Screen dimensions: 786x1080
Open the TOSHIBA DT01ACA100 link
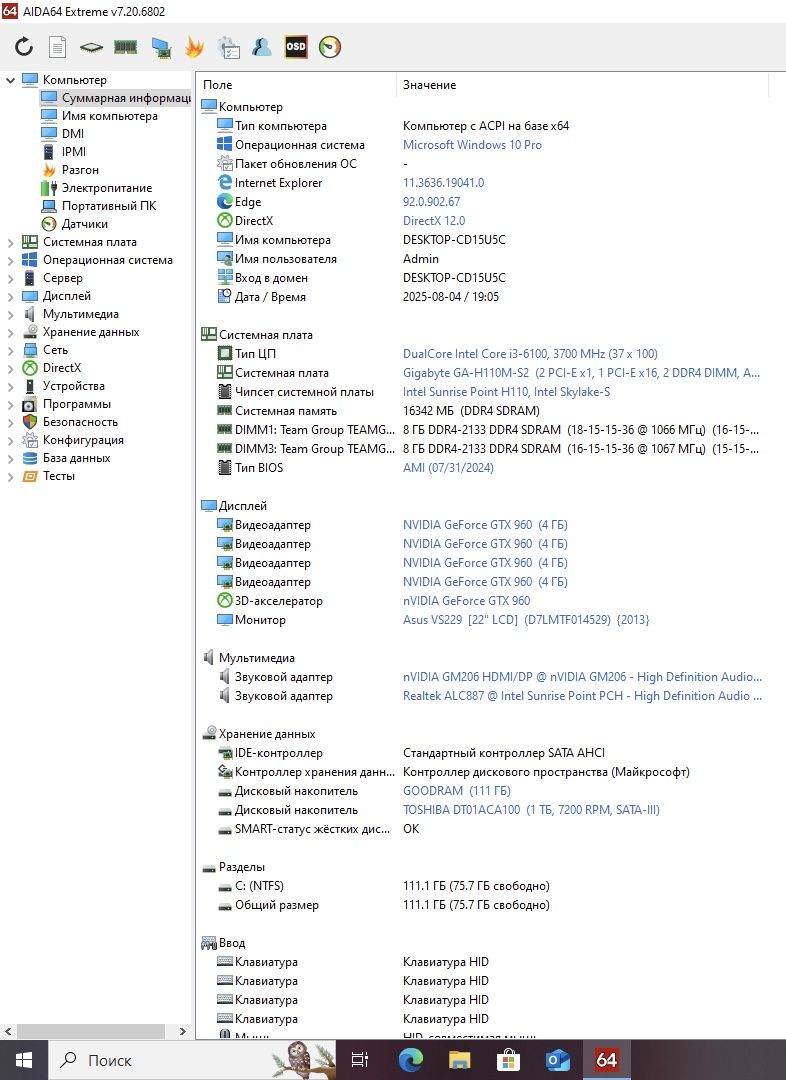(x=531, y=809)
